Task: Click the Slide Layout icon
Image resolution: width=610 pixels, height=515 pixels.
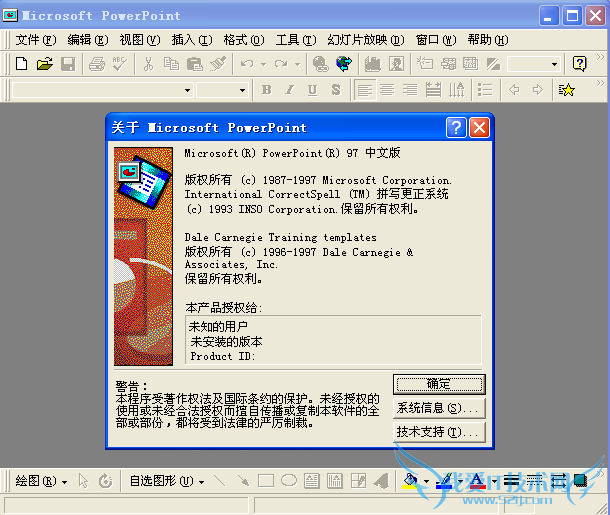Action: click(448, 64)
